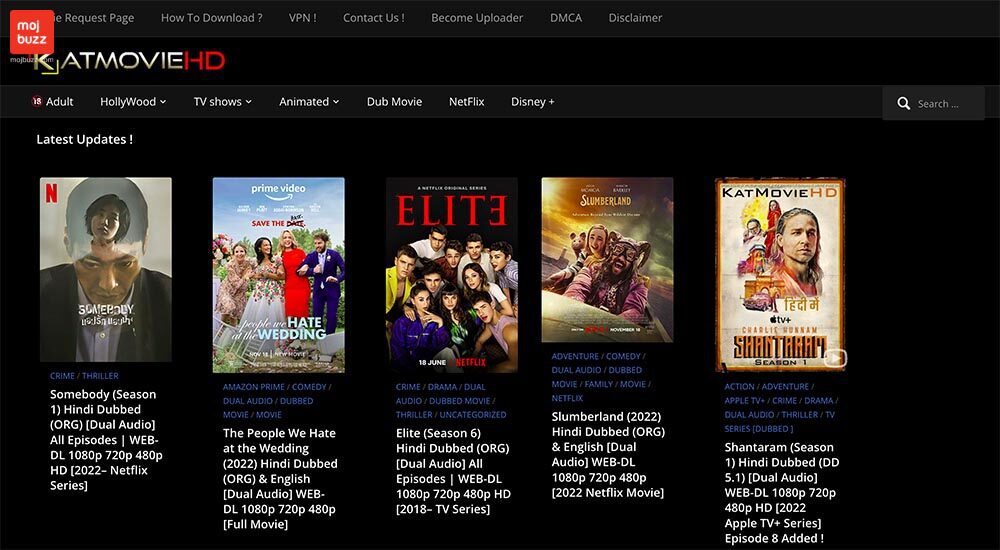Viewport: 1000px width, 550px height.
Task: Select THRILLER tag under Somebody poster
Action: point(100,376)
